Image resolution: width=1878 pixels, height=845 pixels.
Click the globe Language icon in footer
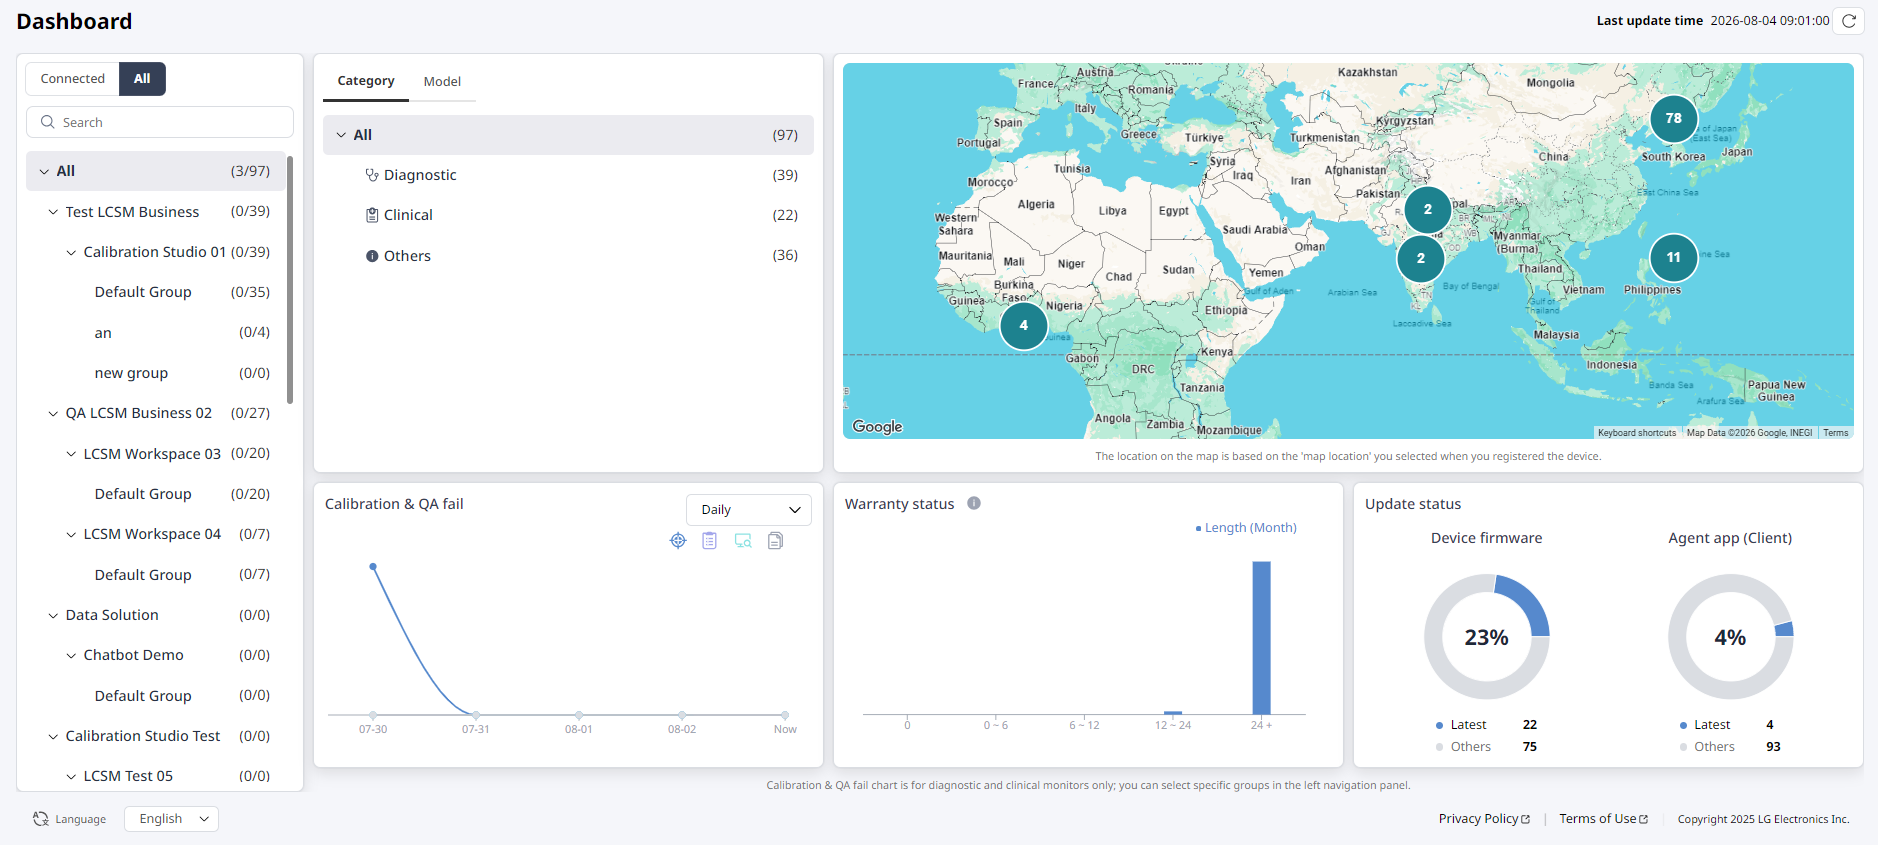click(41, 819)
